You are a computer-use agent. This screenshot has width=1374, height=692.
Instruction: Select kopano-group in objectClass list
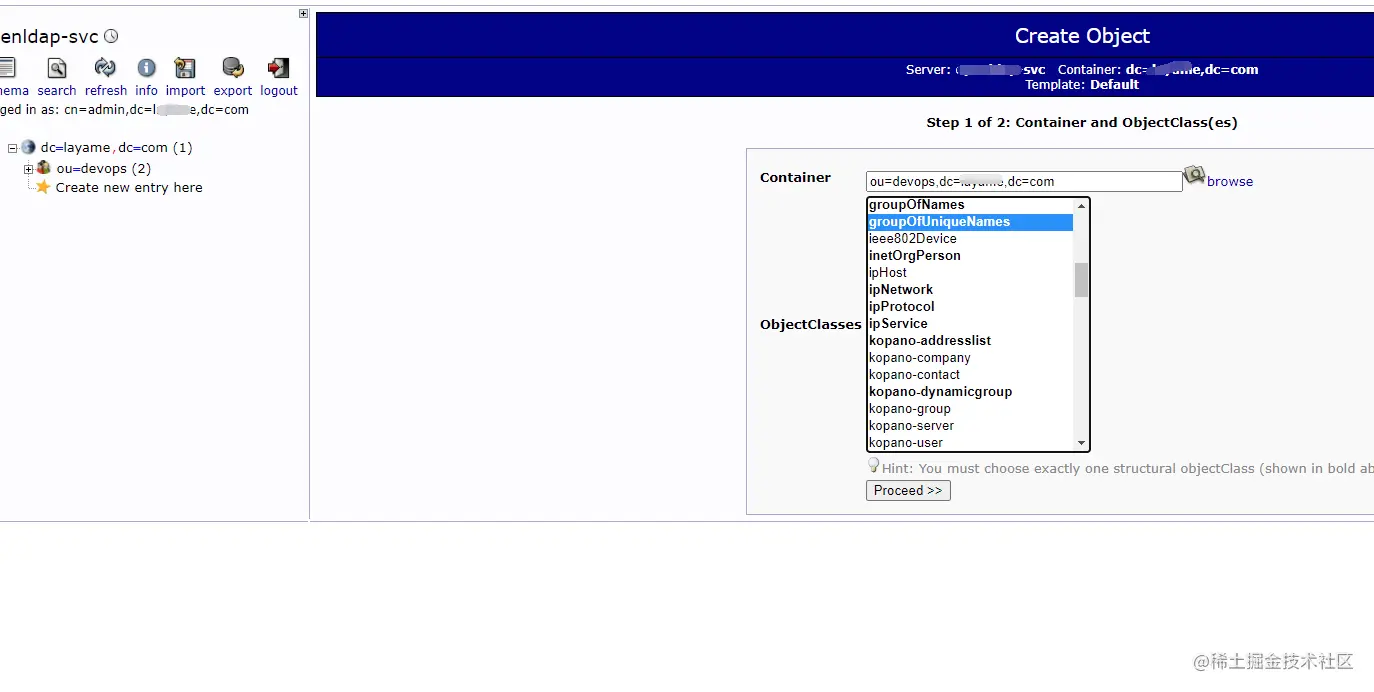click(x=970, y=409)
